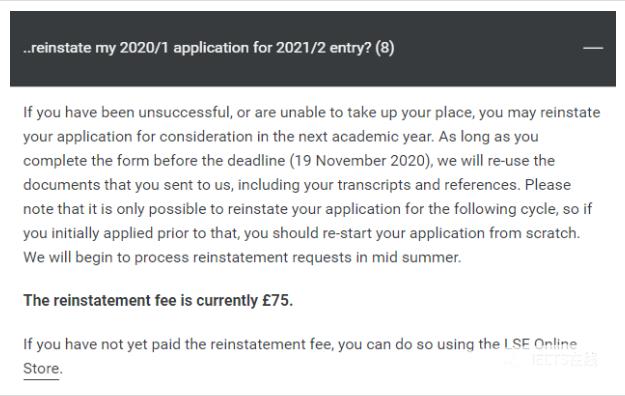Click the £75 amount in bold text
Viewport: 625px width, 396px height.
277,300
